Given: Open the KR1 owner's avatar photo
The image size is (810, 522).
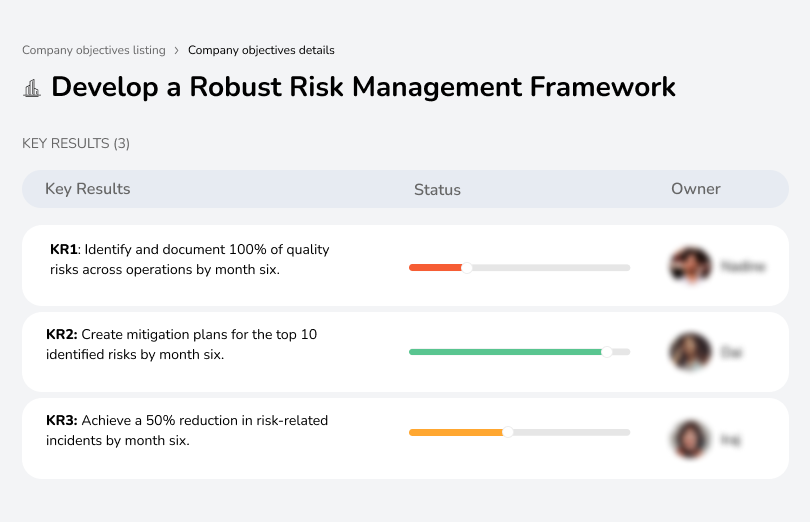Looking at the screenshot, I should click(x=689, y=266).
